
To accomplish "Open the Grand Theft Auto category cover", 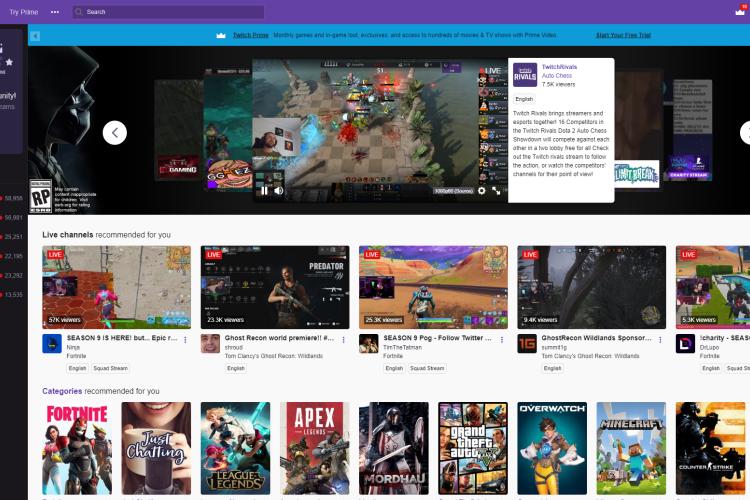I will [x=473, y=448].
